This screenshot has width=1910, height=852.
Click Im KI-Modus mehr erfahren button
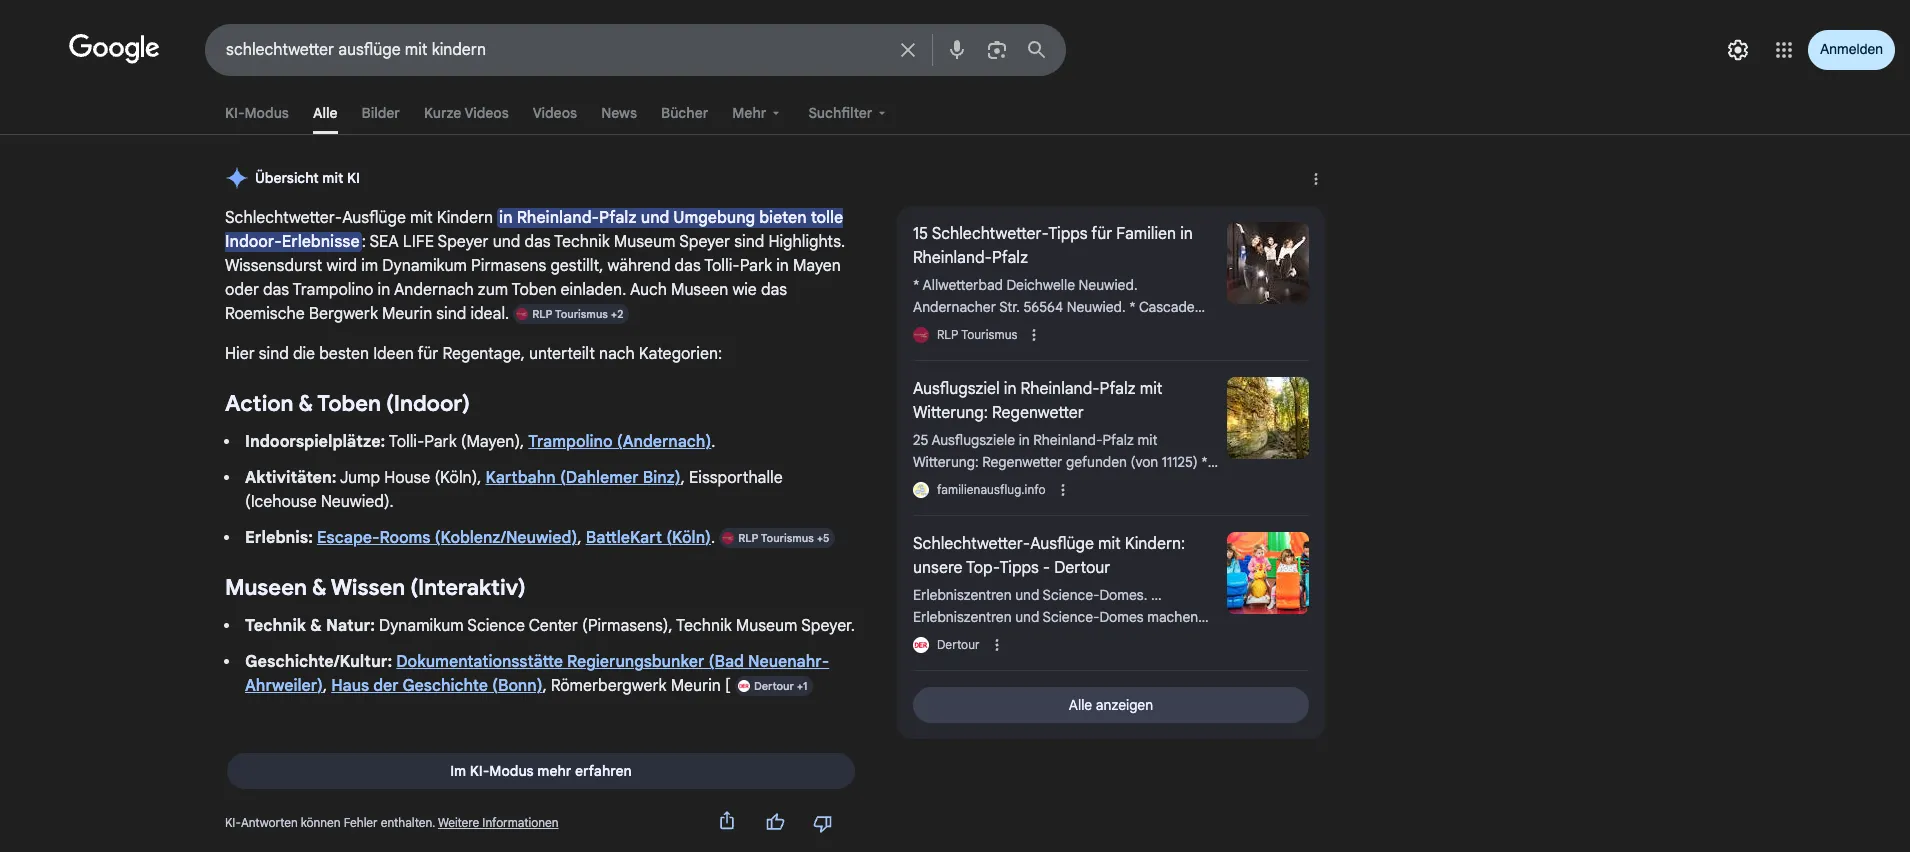[x=541, y=771]
